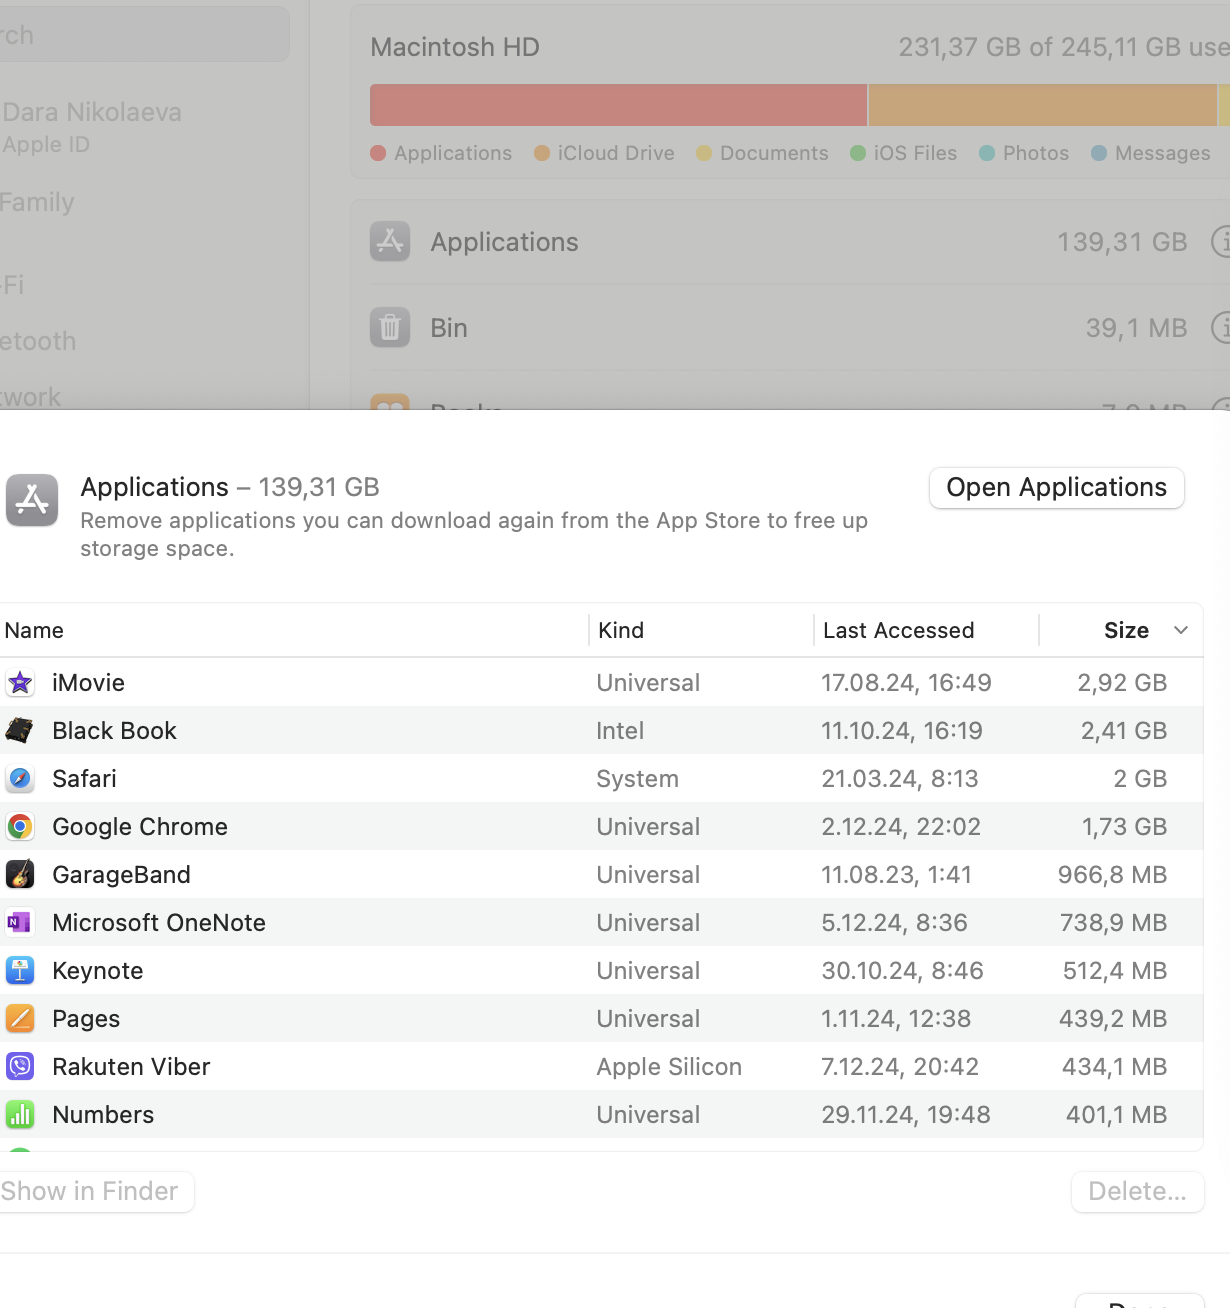Select the Microsoft OneNote icon
The width and height of the screenshot is (1230, 1308).
[x=20, y=923]
